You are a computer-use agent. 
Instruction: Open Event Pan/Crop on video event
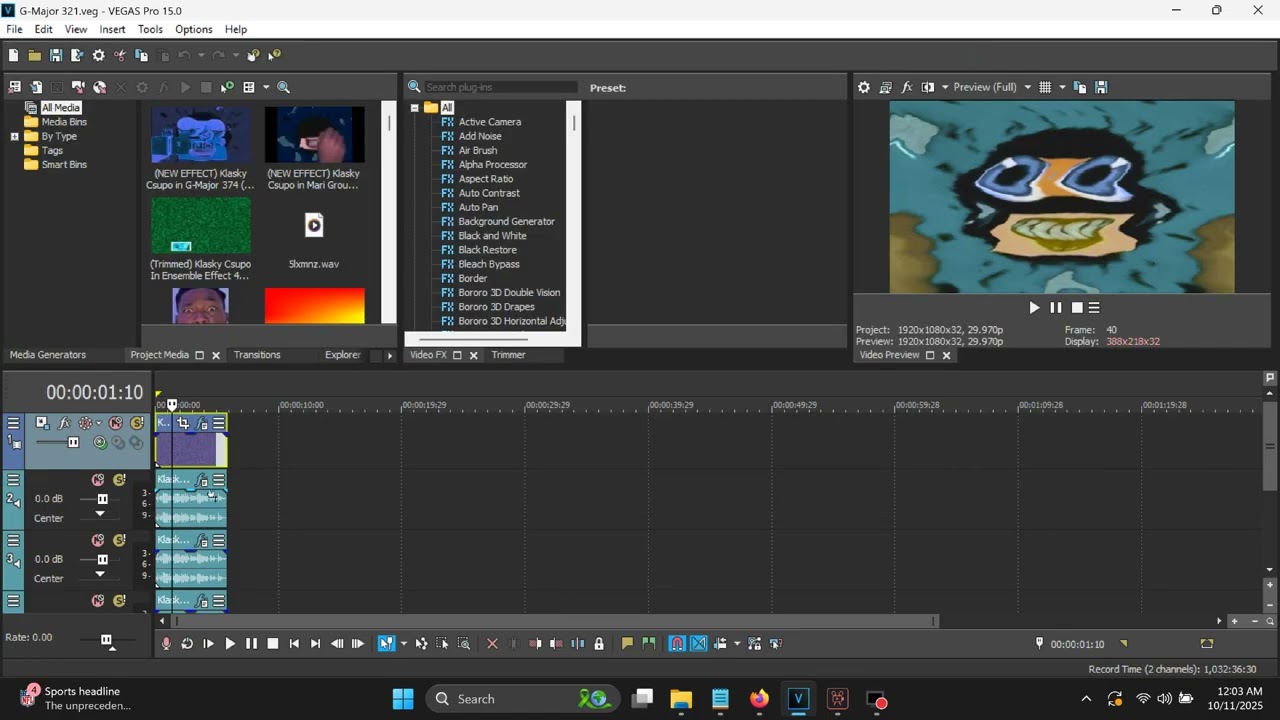click(x=183, y=423)
